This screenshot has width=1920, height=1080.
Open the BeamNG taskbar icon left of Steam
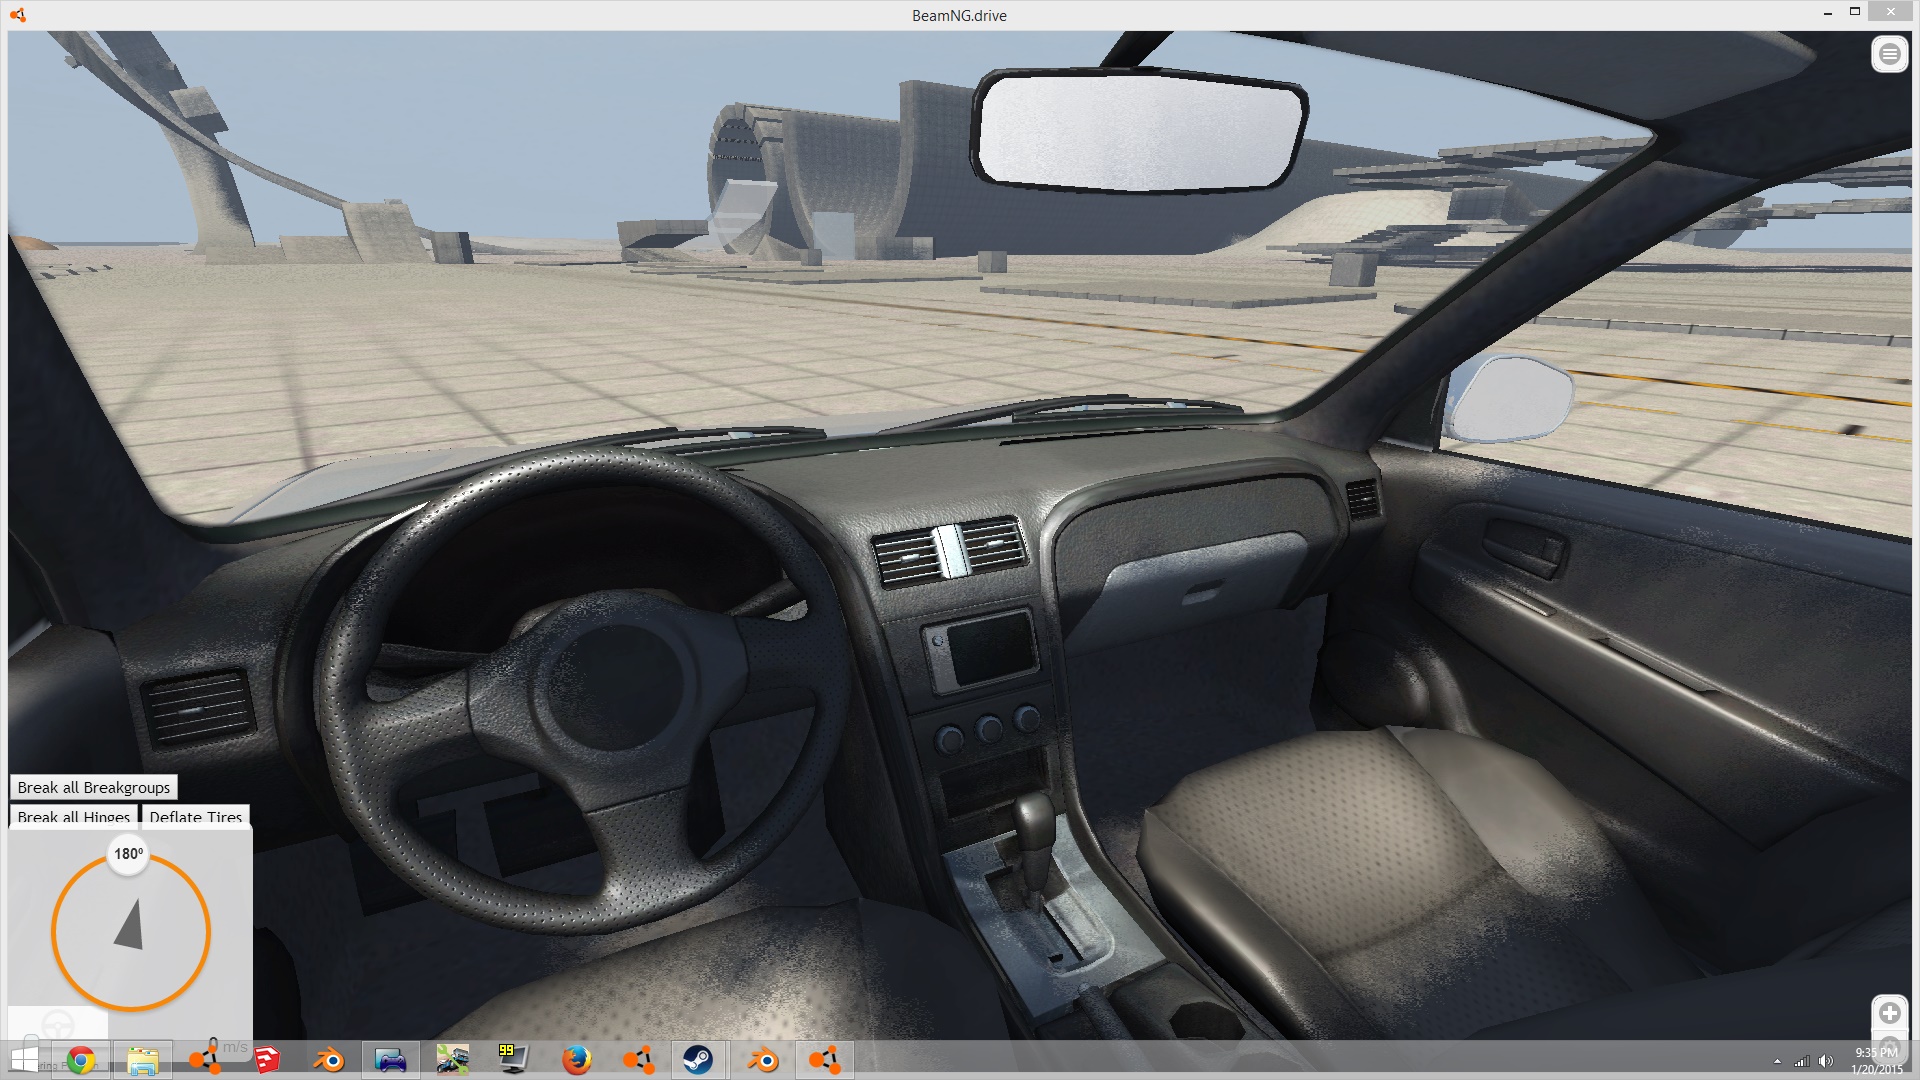638,1060
